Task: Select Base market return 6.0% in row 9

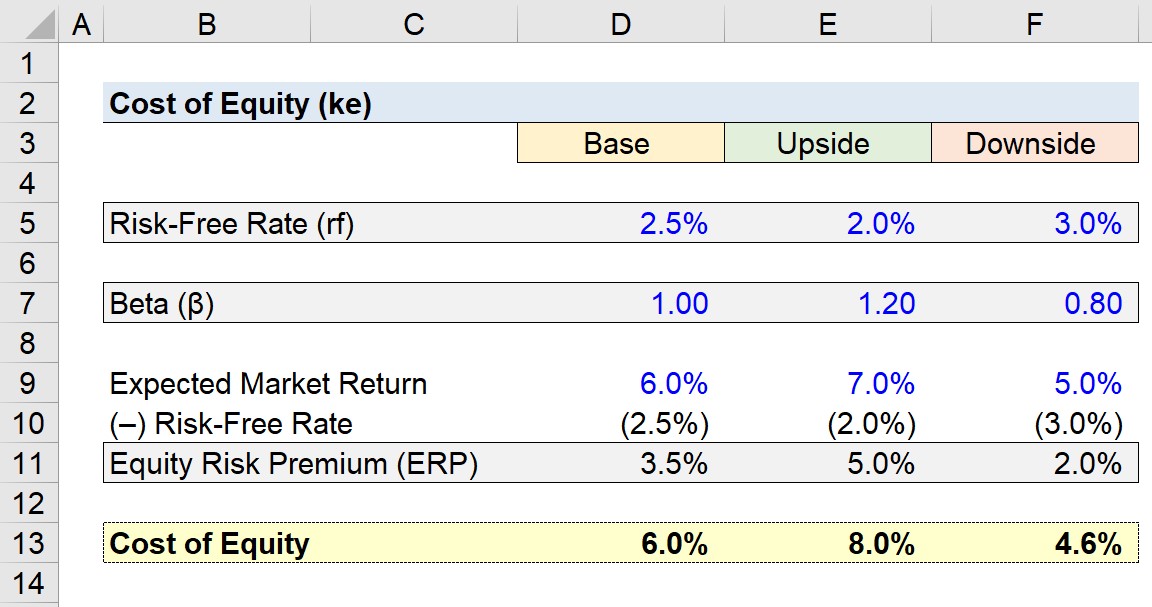Action: [x=621, y=383]
